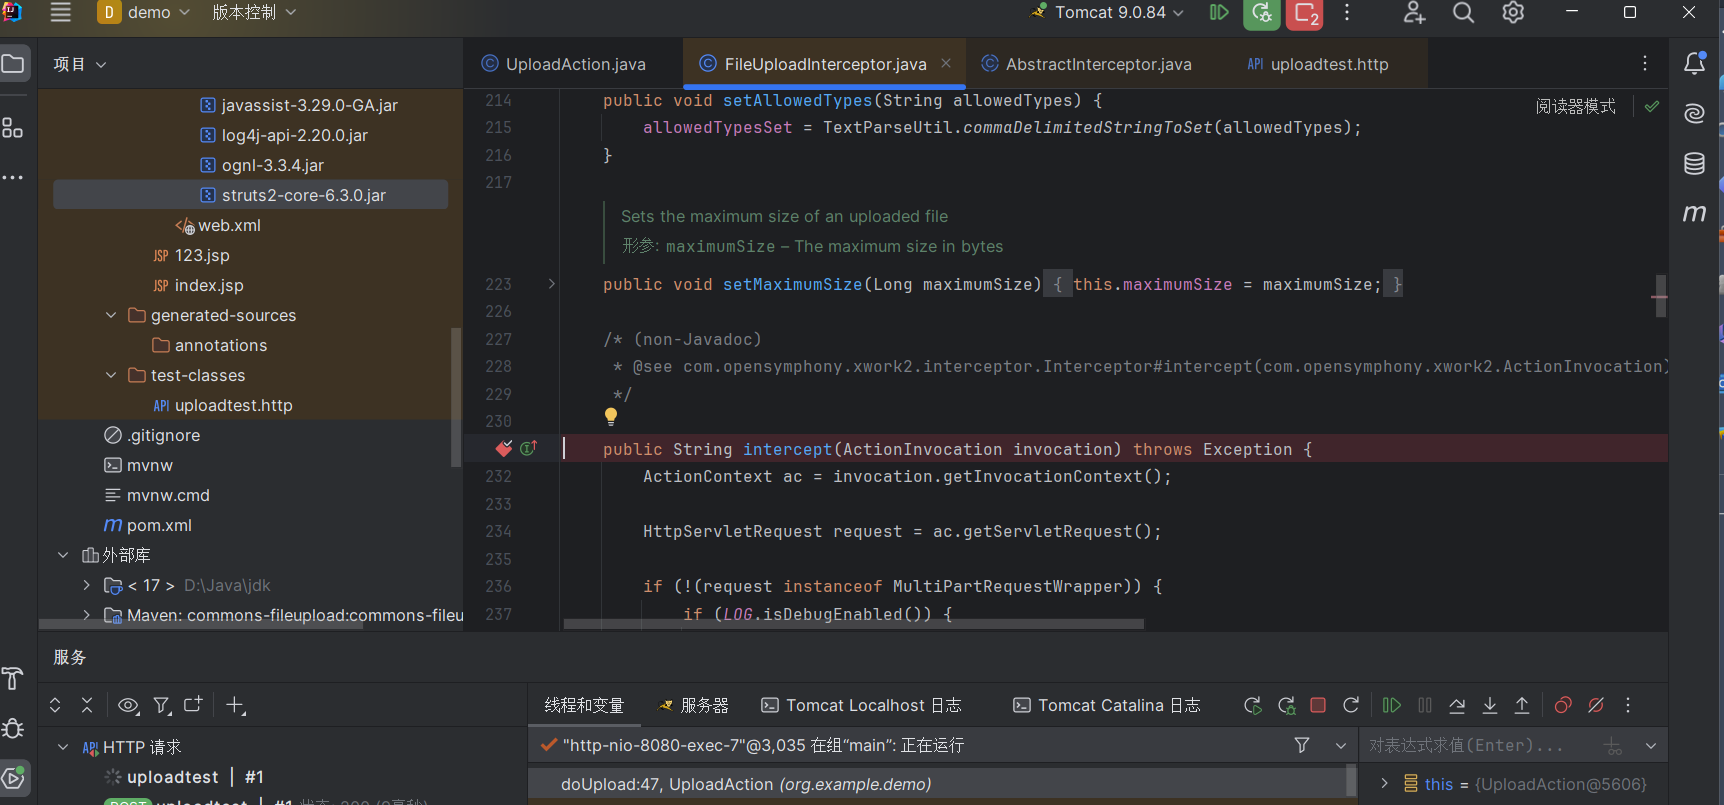
Task: Open the Services view options eye icon
Action: point(128,705)
